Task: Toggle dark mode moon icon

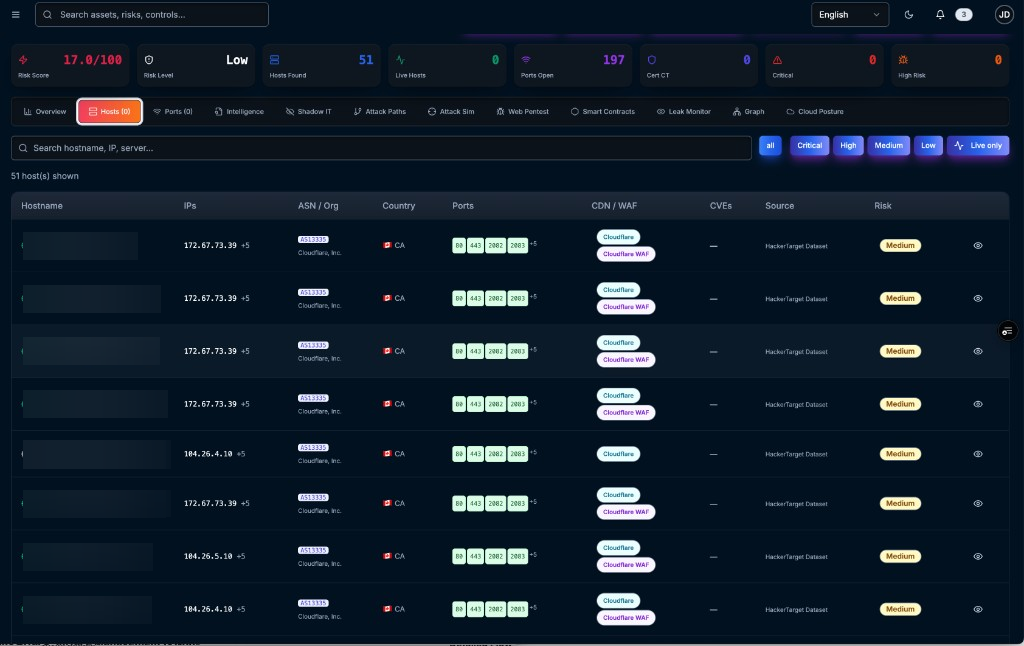Action: (908, 14)
